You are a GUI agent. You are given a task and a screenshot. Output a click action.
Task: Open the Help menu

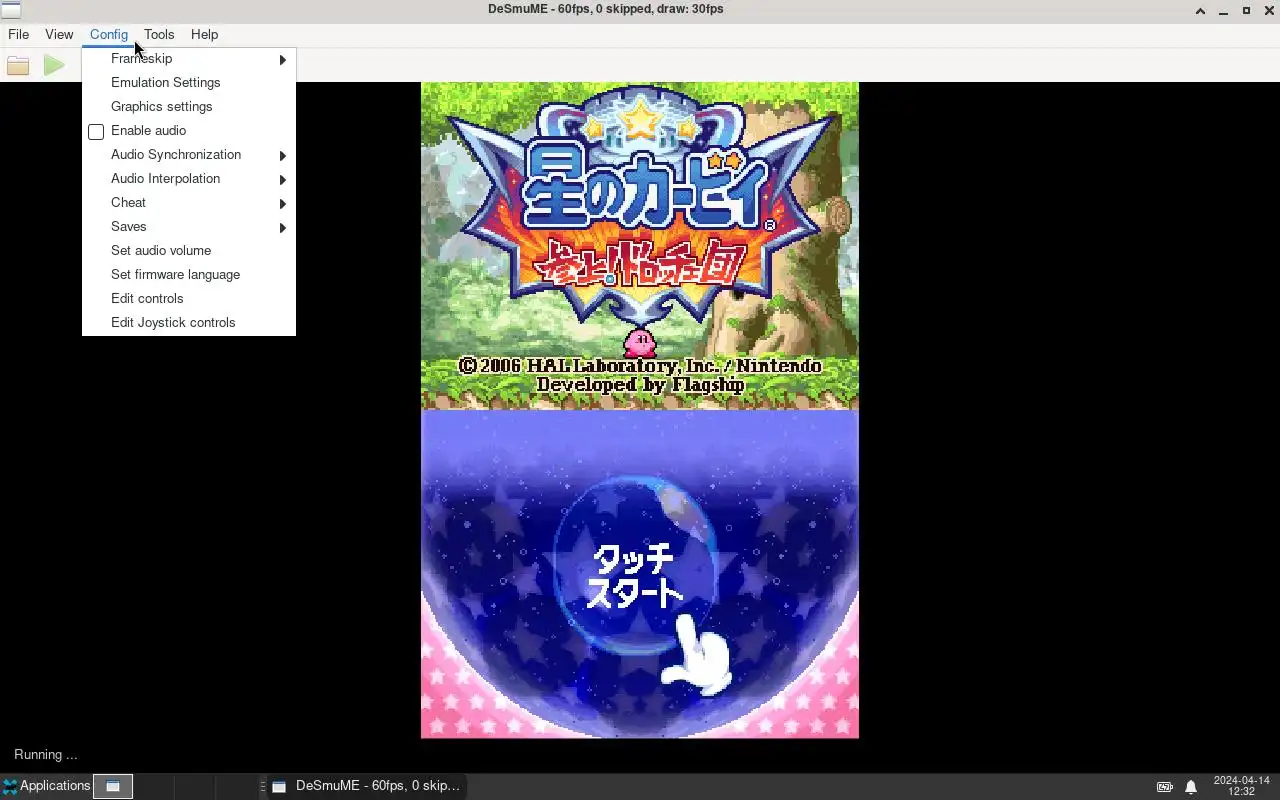click(x=204, y=34)
